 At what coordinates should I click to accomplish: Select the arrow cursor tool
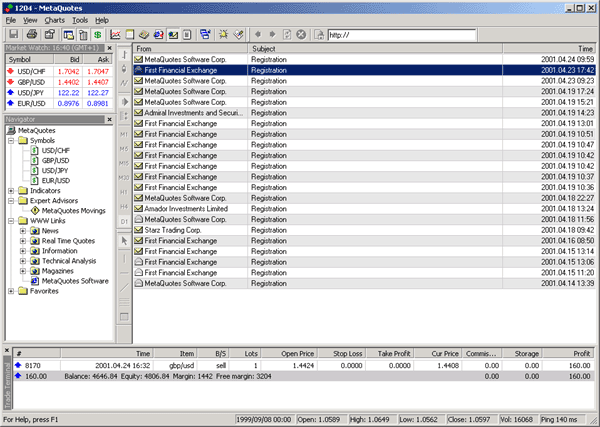124,241
